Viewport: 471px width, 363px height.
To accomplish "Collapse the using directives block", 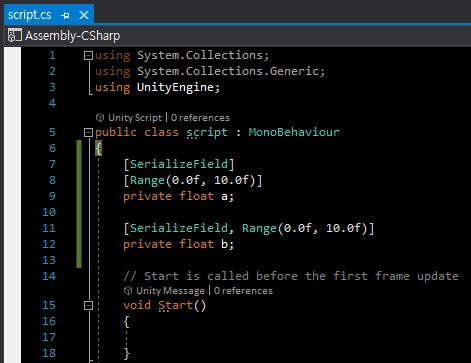I will [x=88, y=56].
